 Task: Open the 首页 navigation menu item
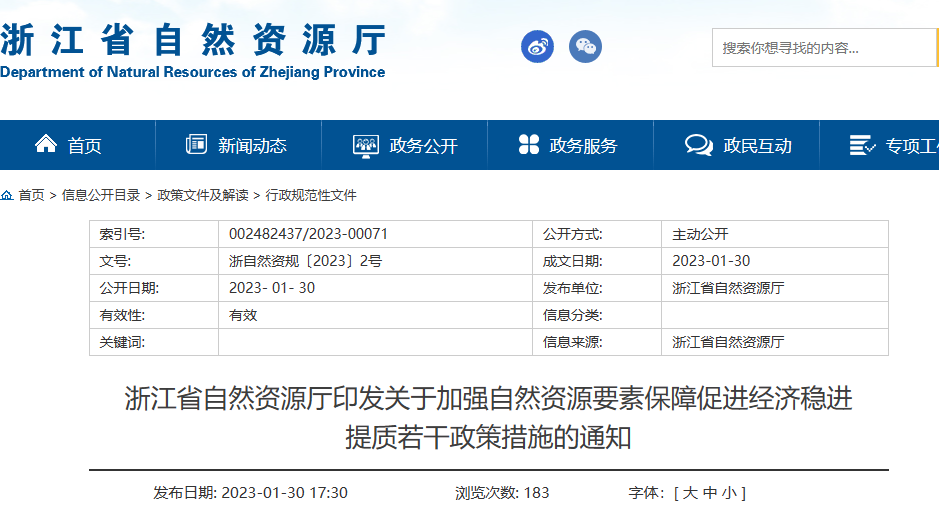[85, 146]
